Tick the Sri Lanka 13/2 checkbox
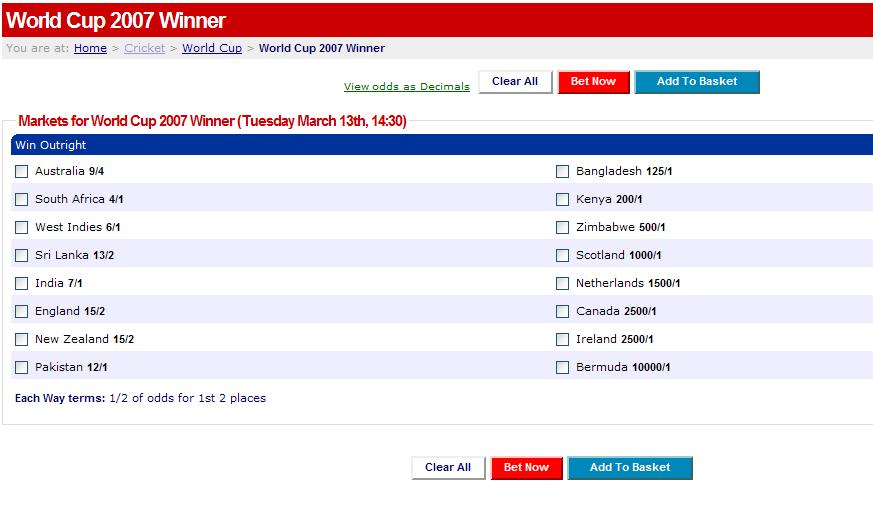This screenshot has width=873, height=512. coord(22,256)
